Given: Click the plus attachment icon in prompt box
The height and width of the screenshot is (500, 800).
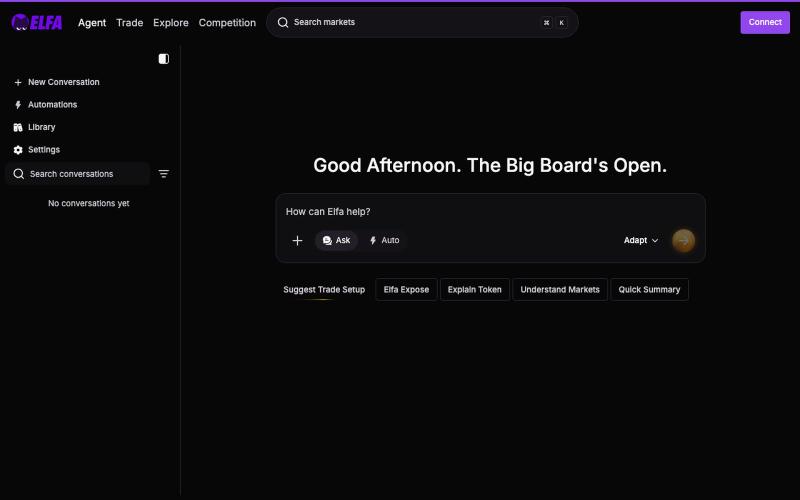Looking at the screenshot, I should click(297, 240).
